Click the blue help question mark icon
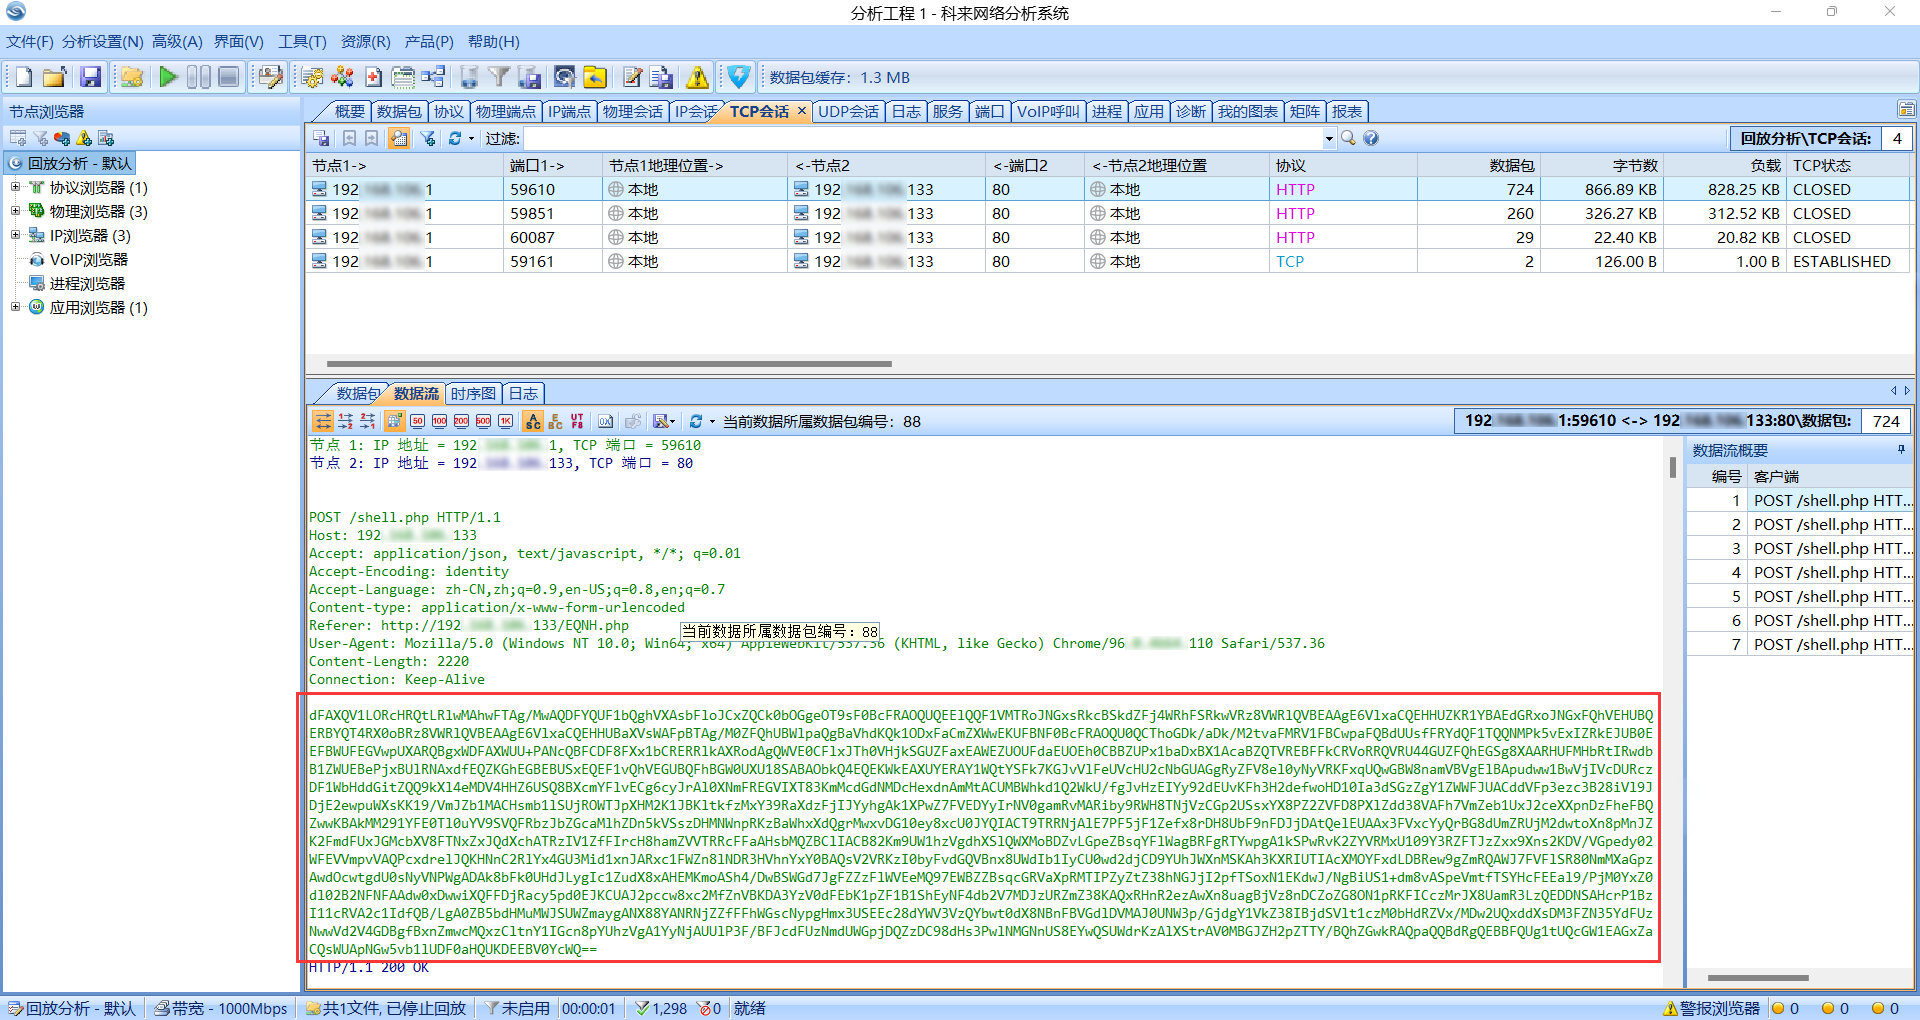This screenshot has width=1920, height=1020. pos(1371,138)
